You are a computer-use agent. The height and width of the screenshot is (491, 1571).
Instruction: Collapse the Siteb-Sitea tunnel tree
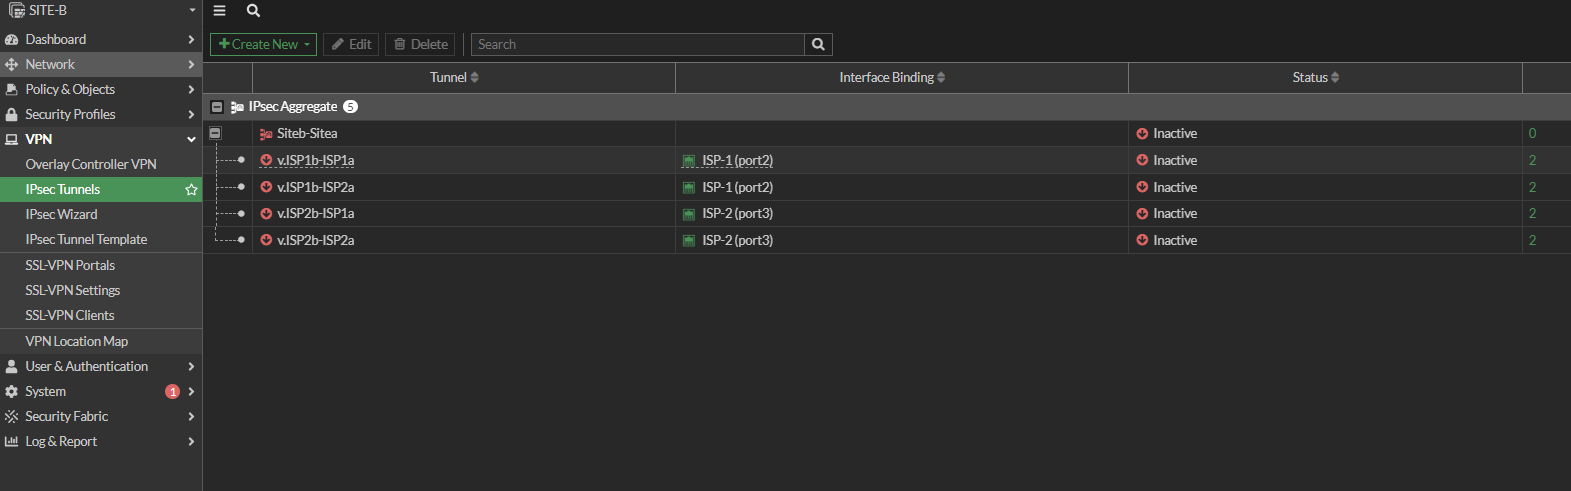[215, 133]
